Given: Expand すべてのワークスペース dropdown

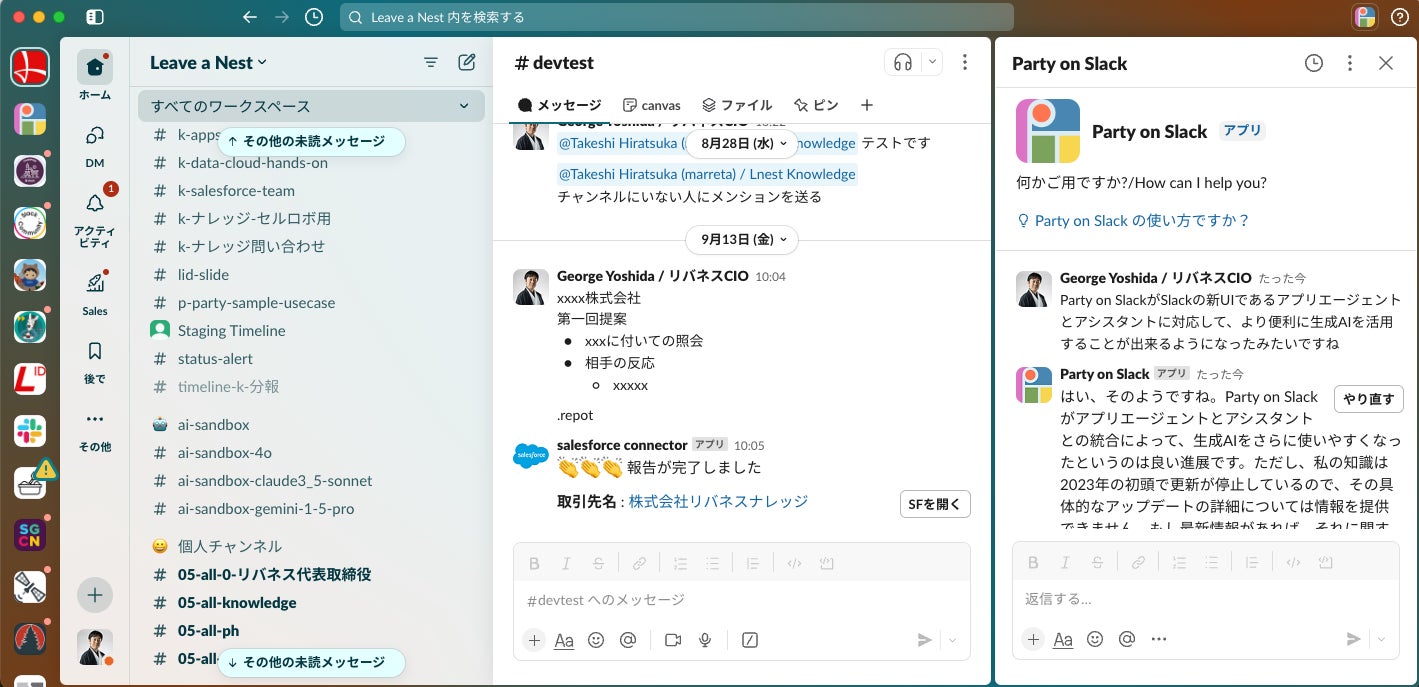Looking at the screenshot, I should 311,106.
